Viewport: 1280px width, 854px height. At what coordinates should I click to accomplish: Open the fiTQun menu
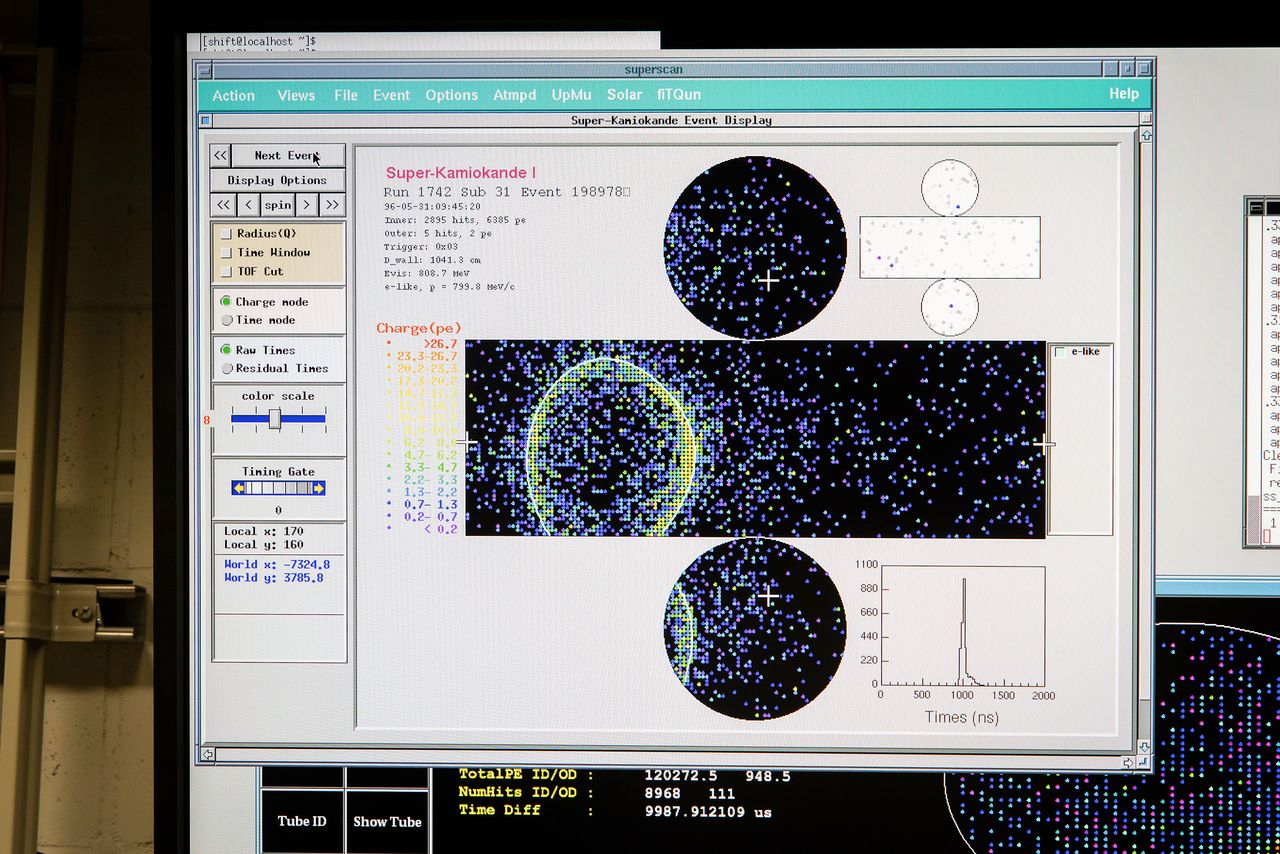[x=679, y=94]
